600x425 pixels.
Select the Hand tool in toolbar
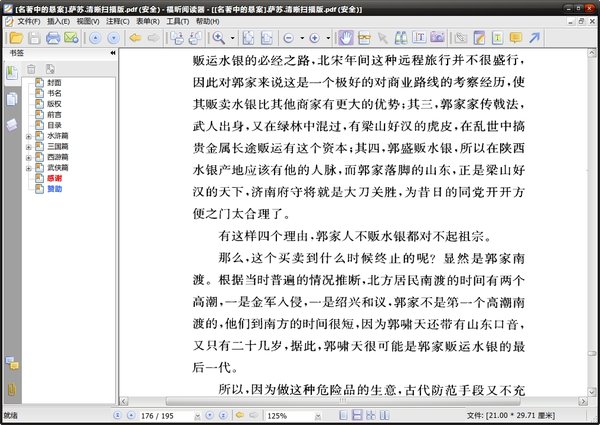tap(345, 38)
